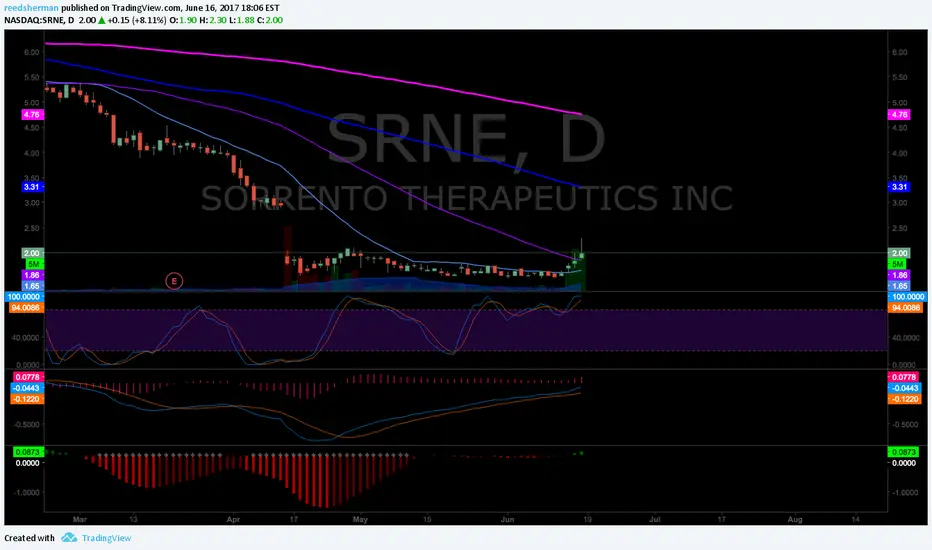The width and height of the screenshot is (932, 550).
Task: Open the TradingView link beside Created with
Action: [x=106, y=538]
